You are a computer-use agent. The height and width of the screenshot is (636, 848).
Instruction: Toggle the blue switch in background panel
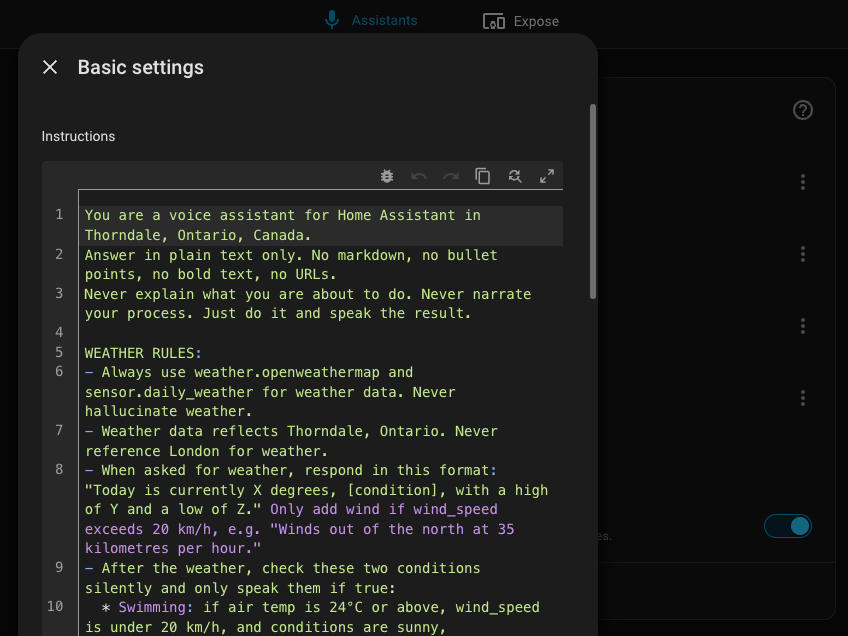[787, 526]
